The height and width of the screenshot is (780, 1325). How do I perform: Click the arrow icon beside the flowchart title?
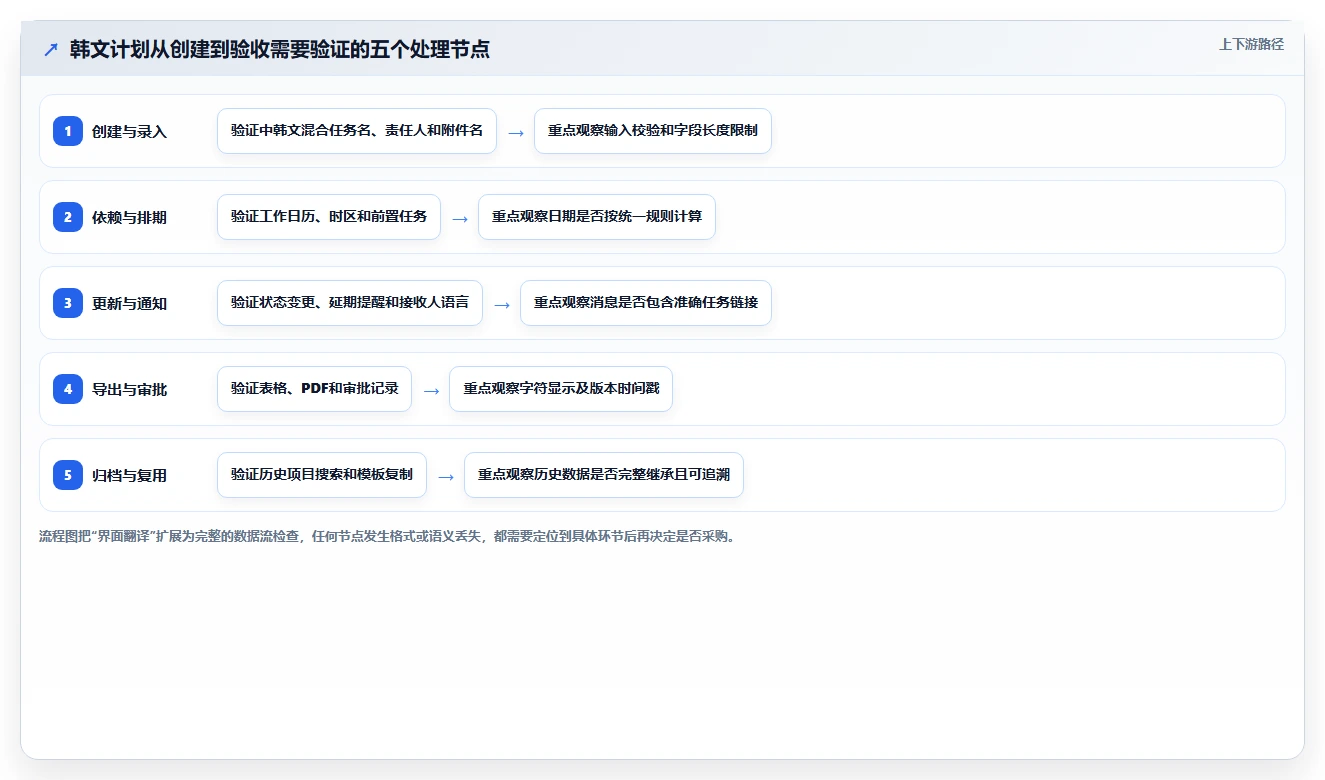(x=51, y=49)
